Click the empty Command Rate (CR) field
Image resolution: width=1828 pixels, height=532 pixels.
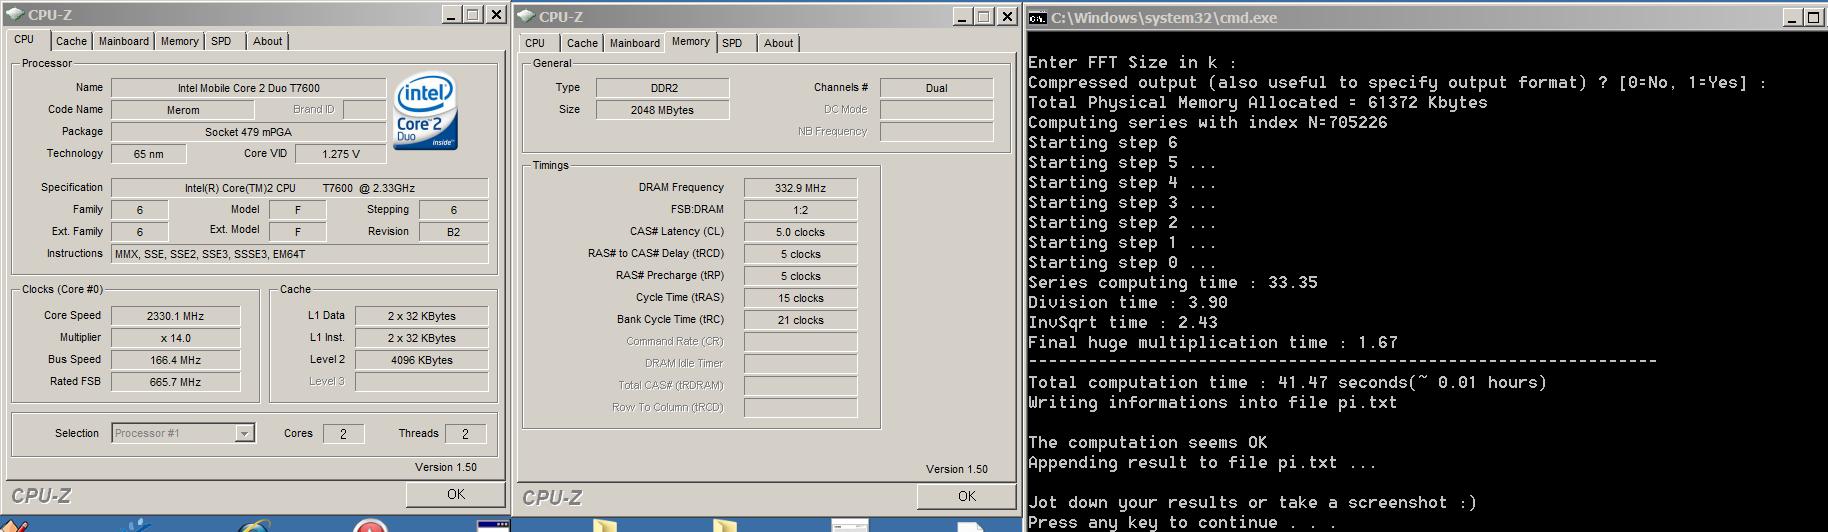tap(800, 342)
